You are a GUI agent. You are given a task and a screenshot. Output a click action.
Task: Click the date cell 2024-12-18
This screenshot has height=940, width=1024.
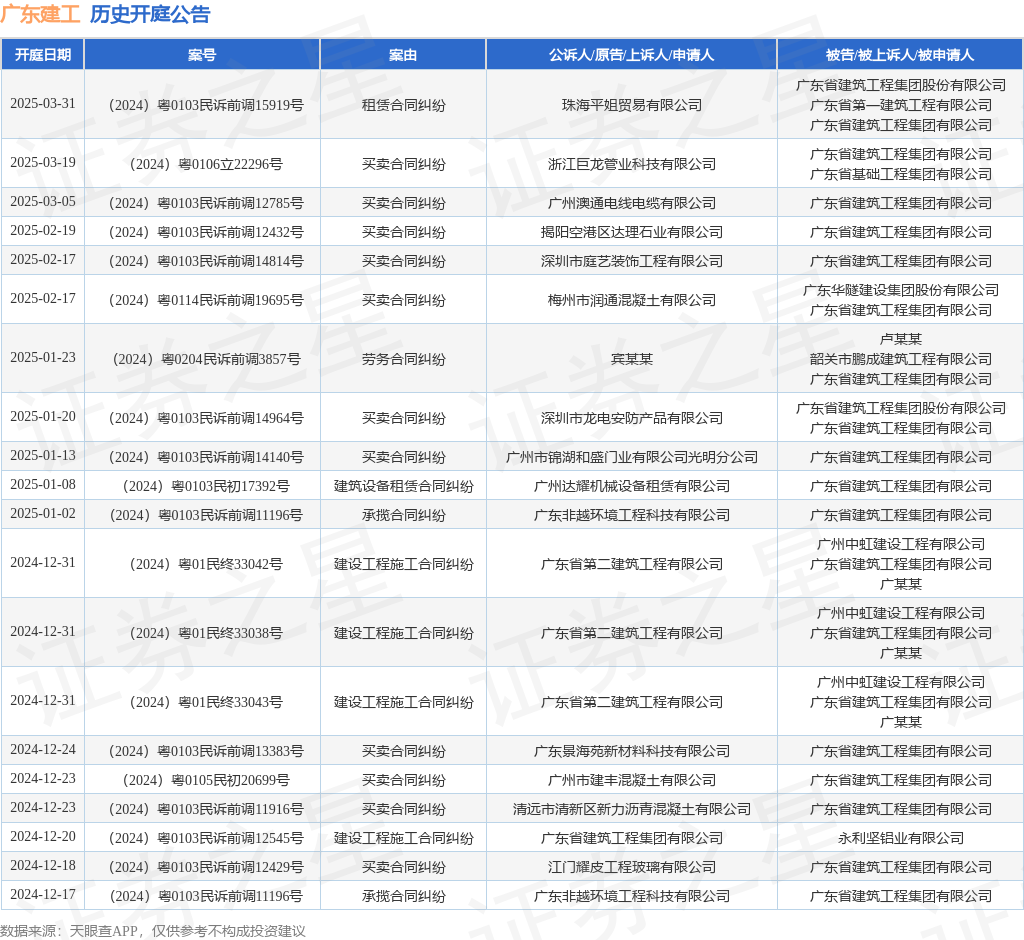pos(42,866)
